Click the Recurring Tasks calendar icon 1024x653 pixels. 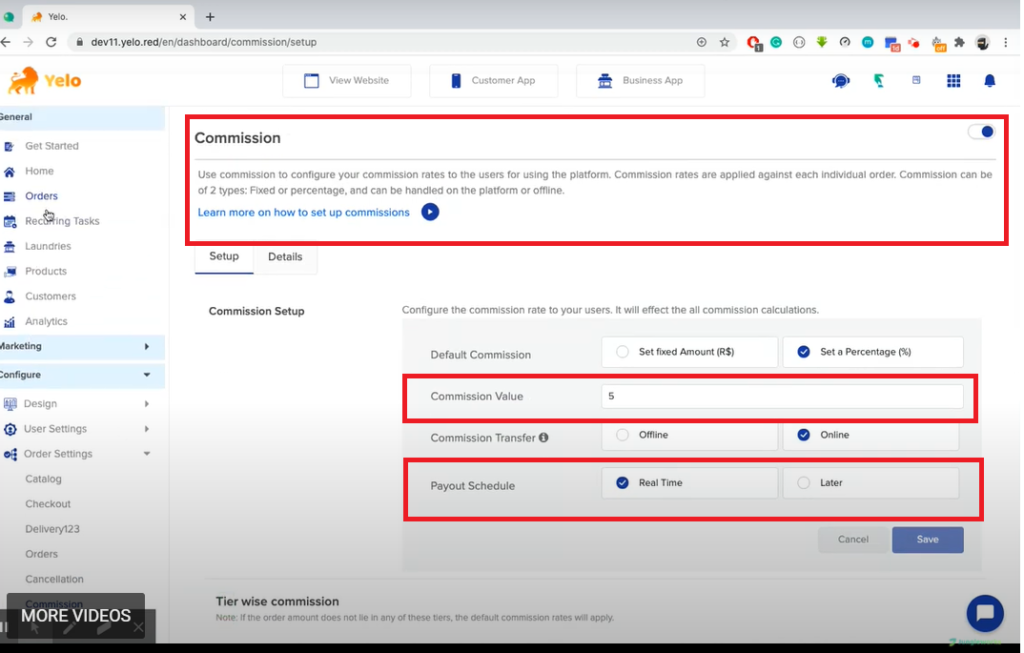(x=9, y=221)
